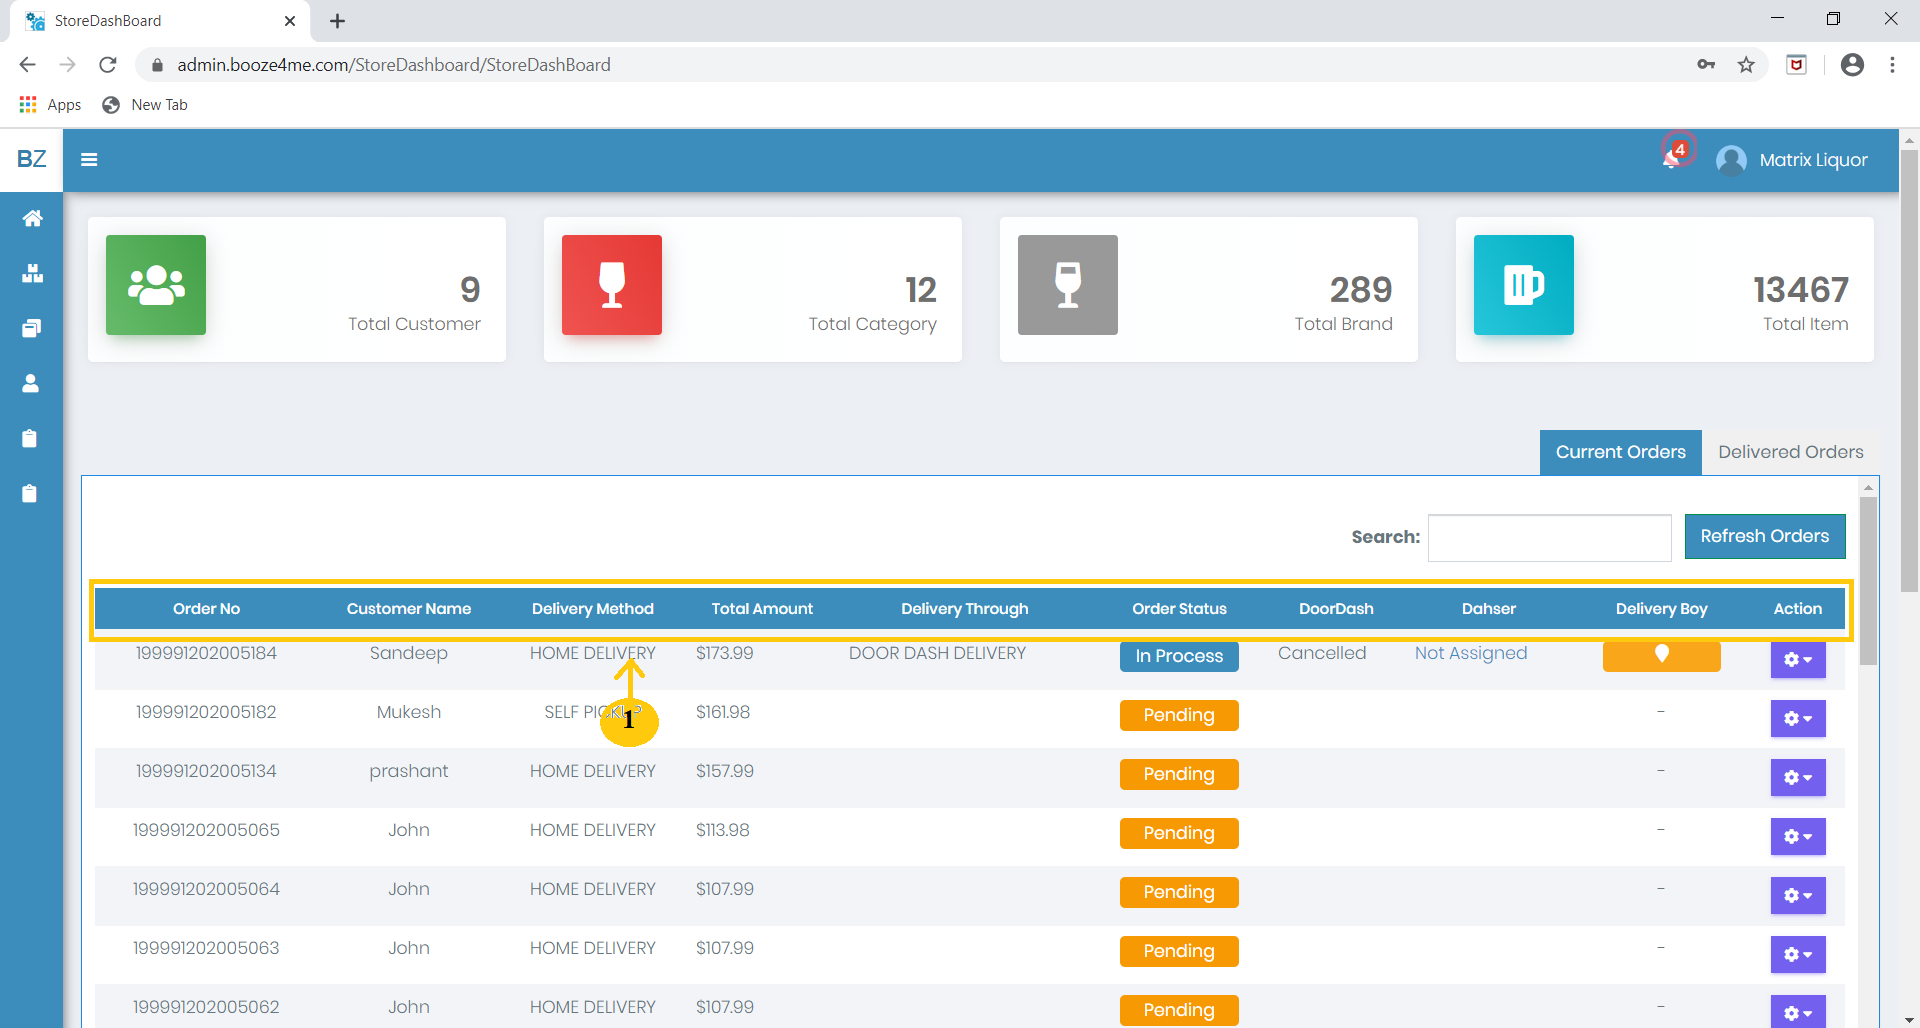Go to the Home icon in the sidebar
1920x1028 pixels.
pyautogui.click(x=32, y=218)
